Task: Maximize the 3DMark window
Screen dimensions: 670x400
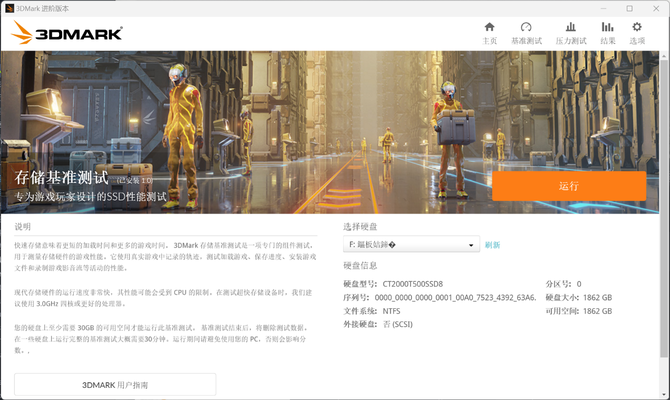Action: (629, 8)
